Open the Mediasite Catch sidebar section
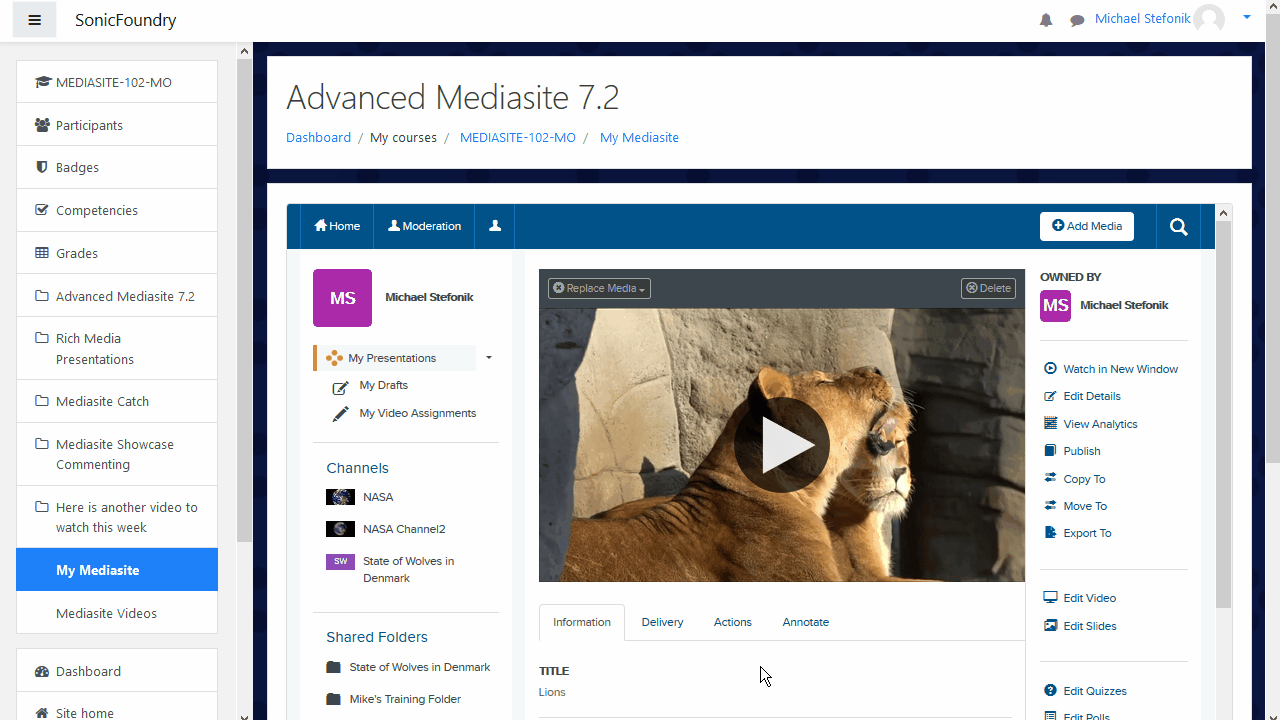Image resolution: width=1280 pixels, height=720 pixels. [x=117, y=401]
